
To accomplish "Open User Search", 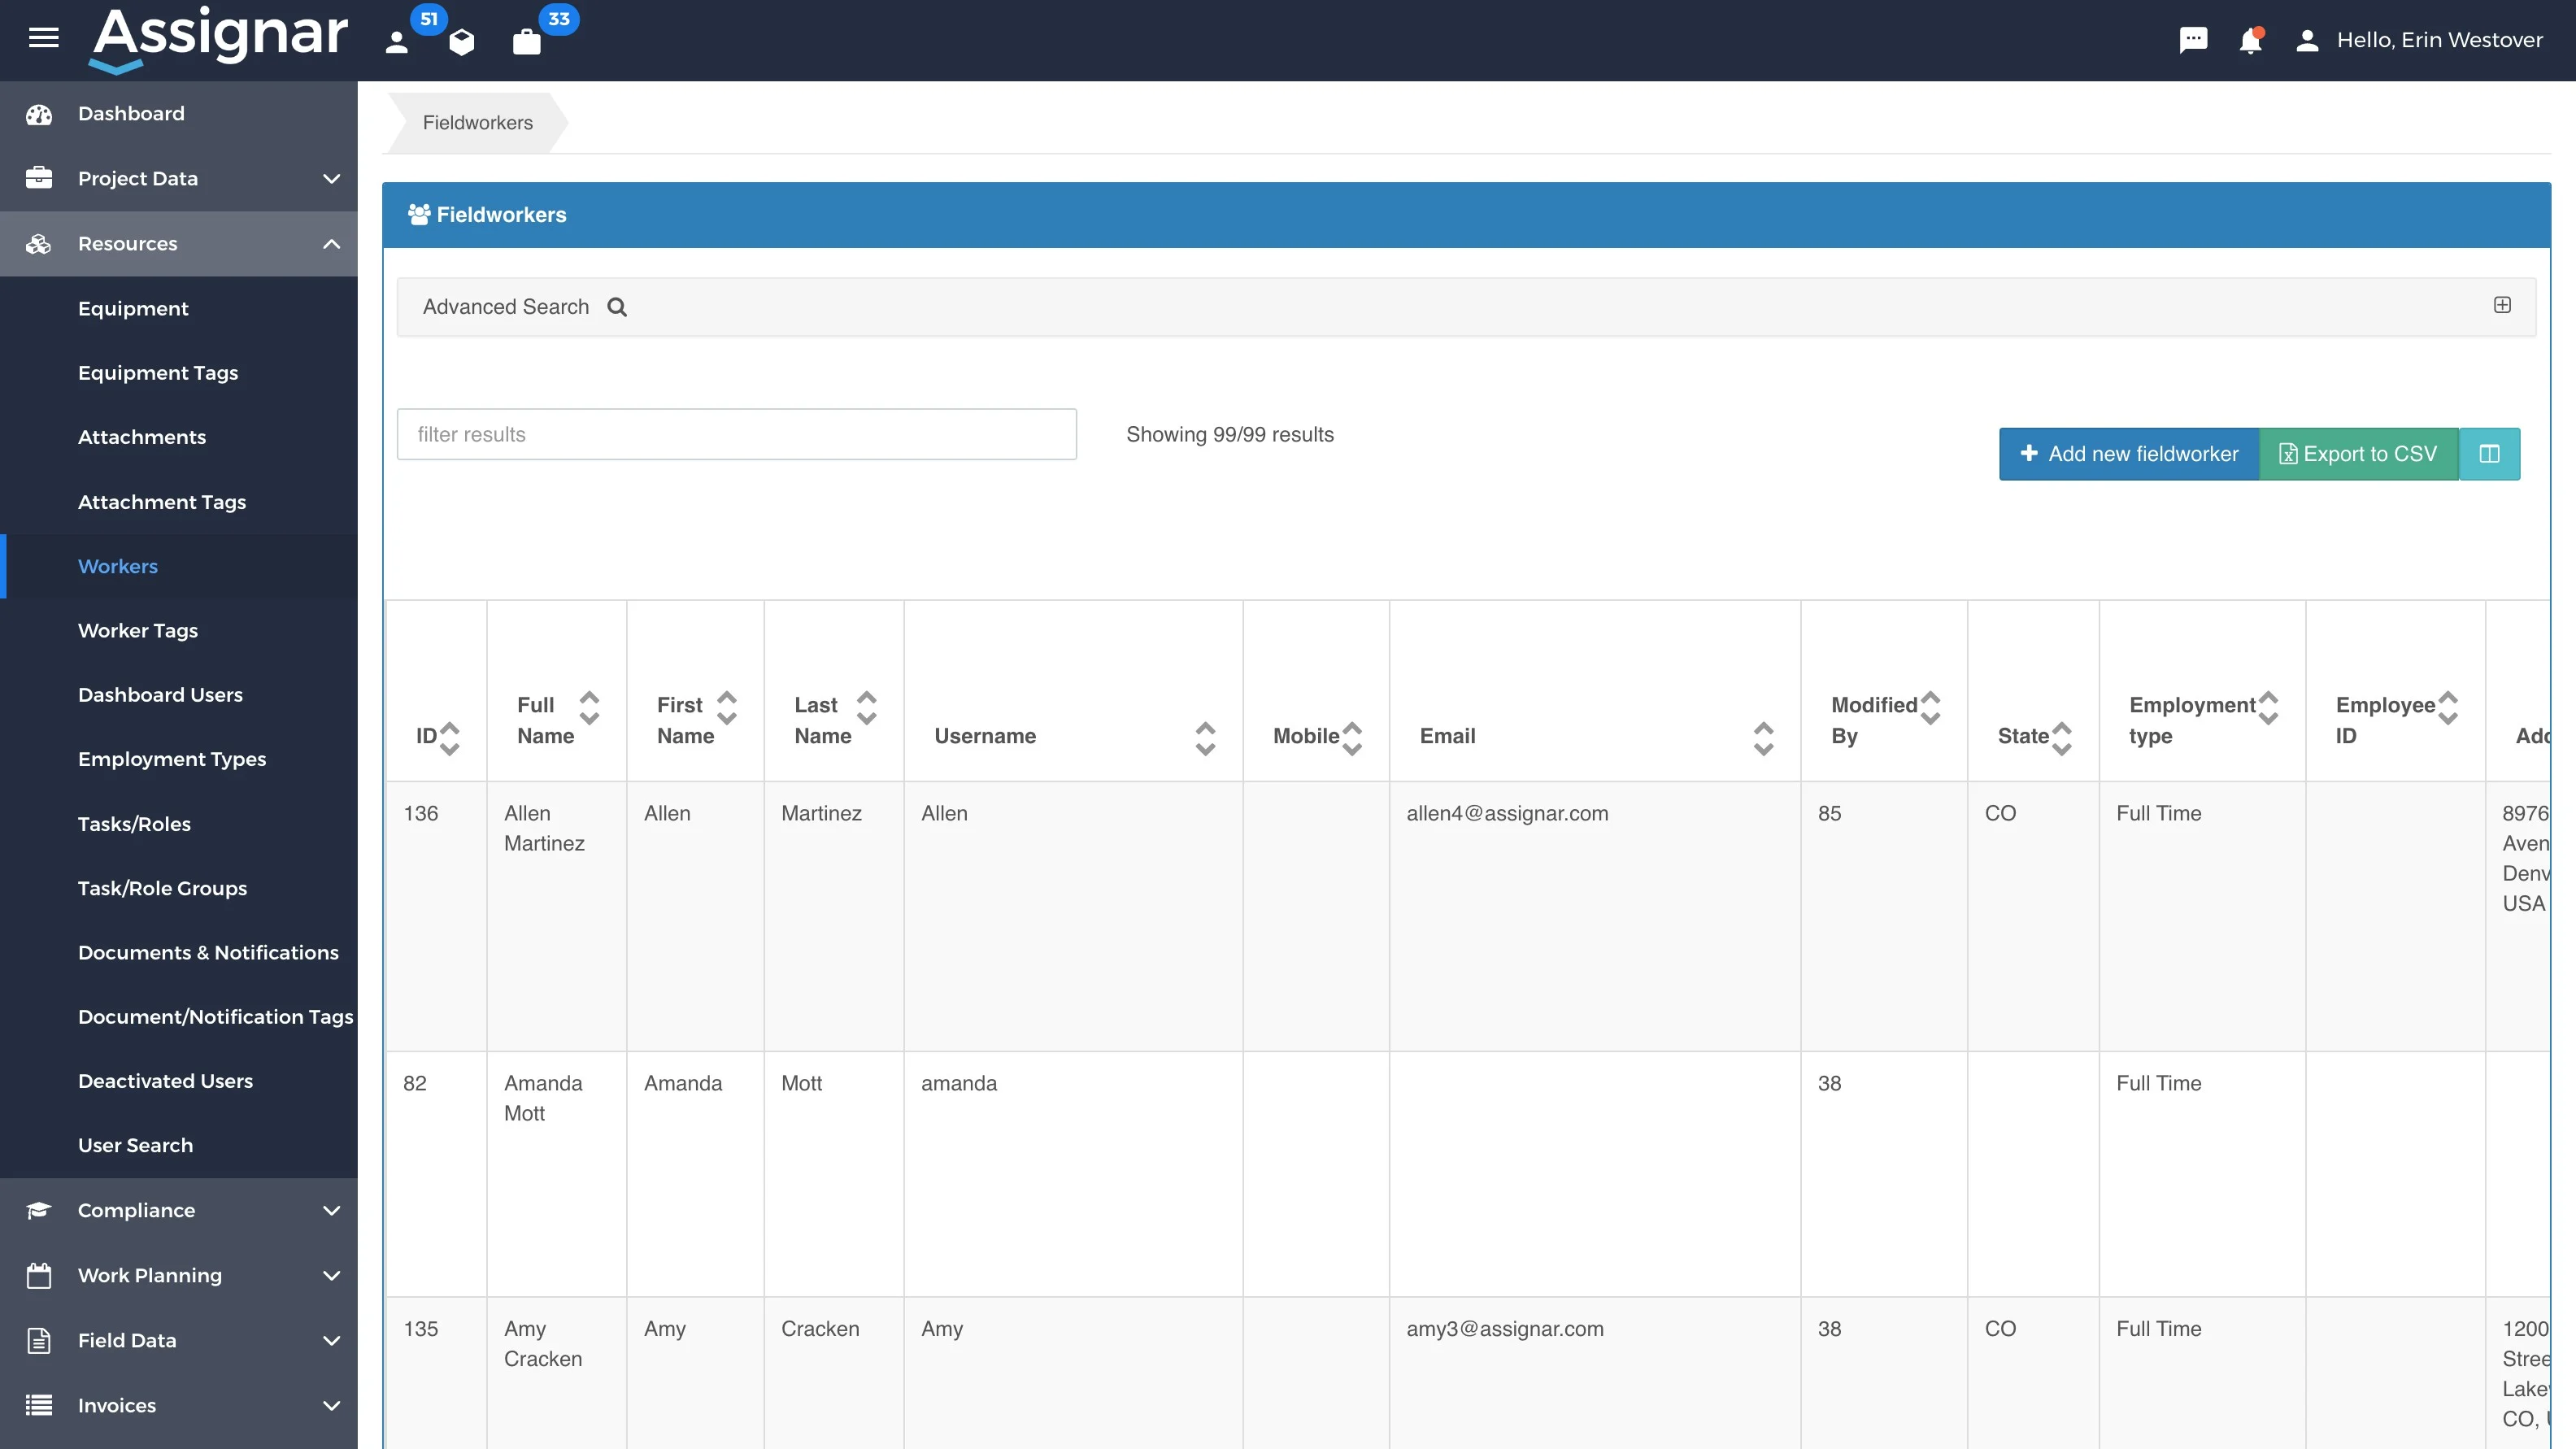I will [x=179, y=1145].
